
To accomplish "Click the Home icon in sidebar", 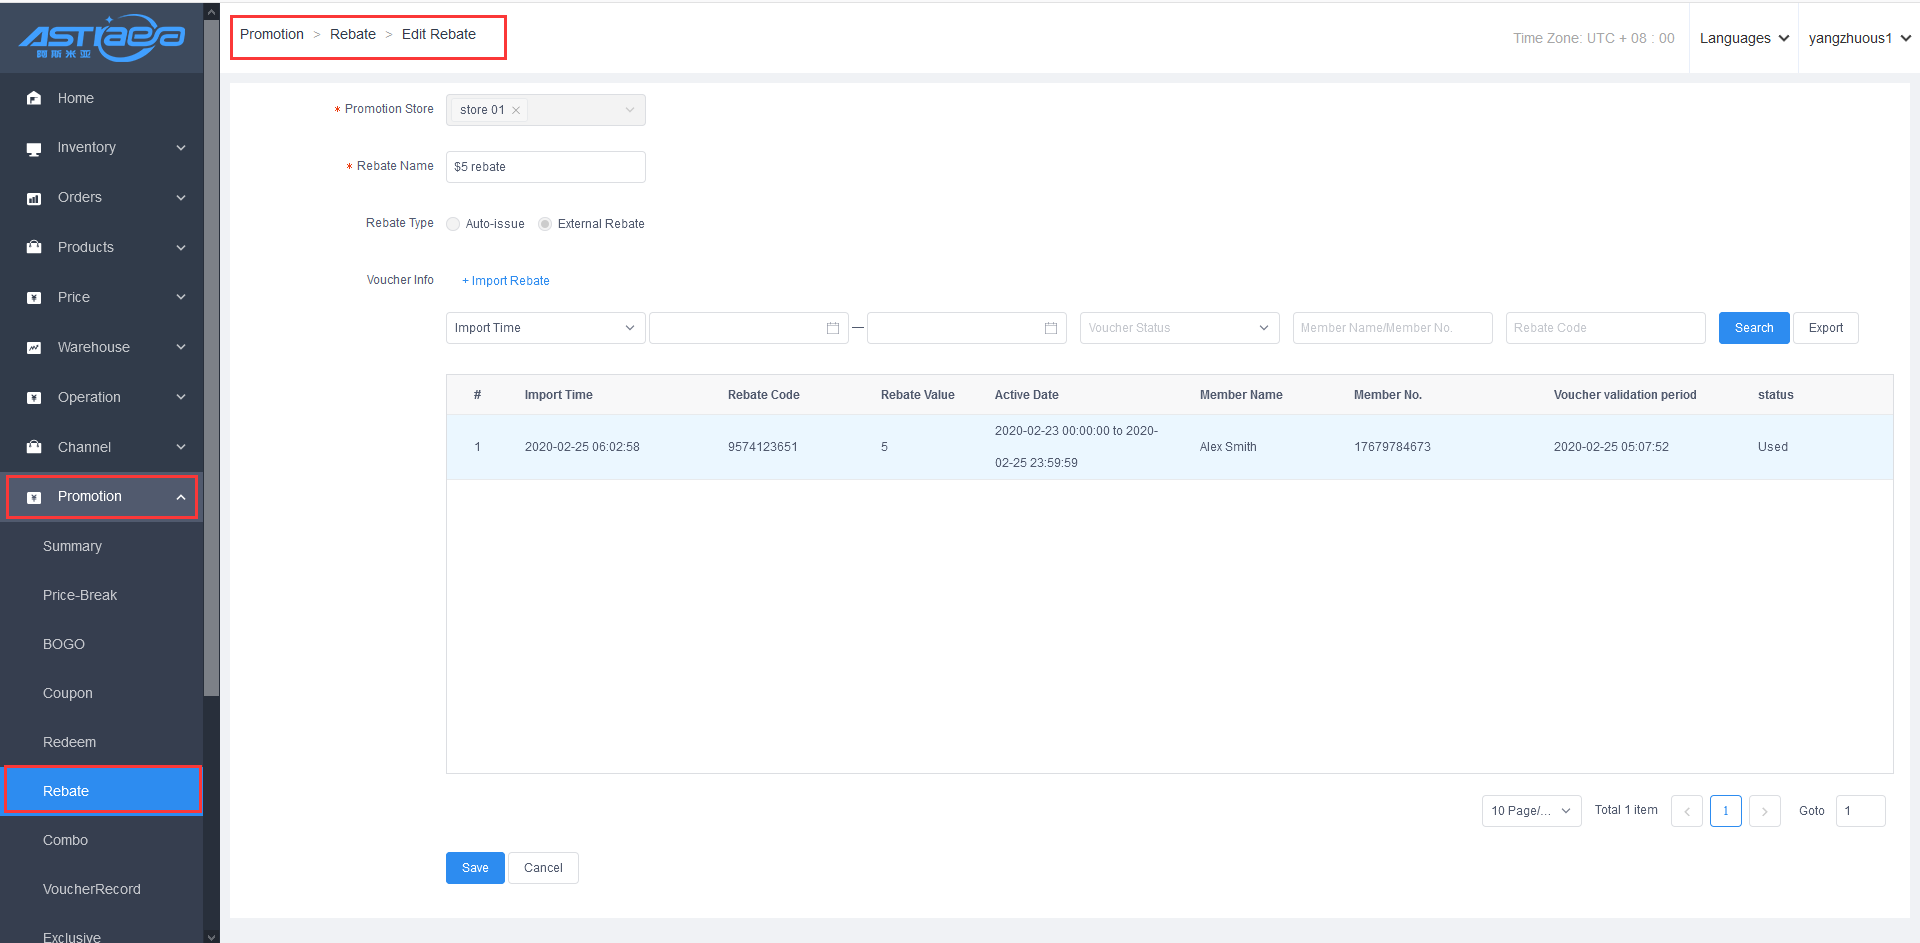I will click(x=34, y=98).
